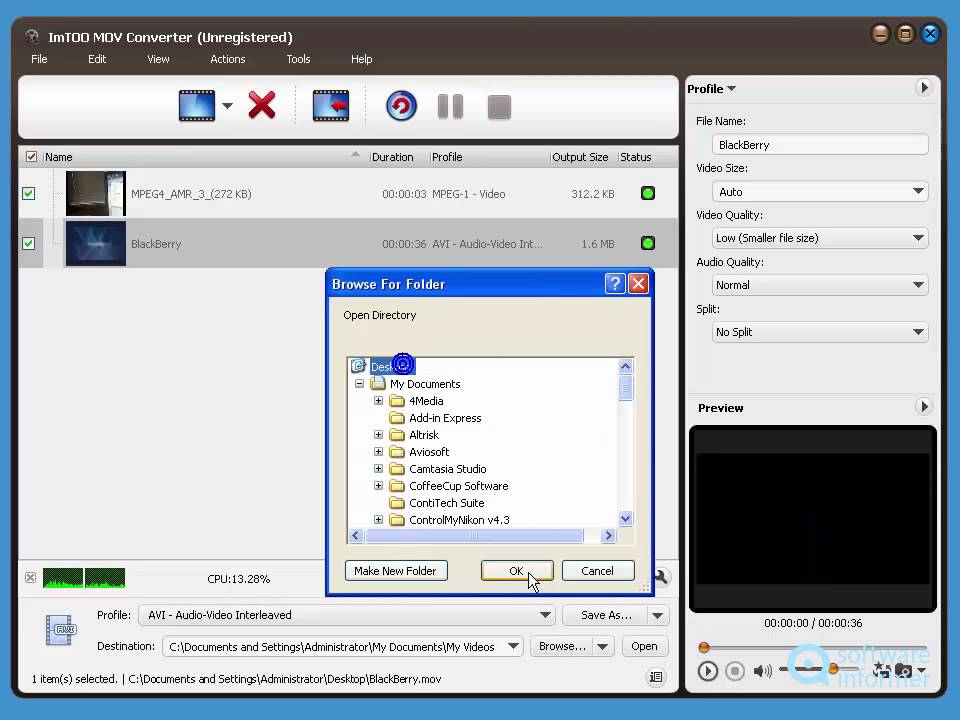Click the File Name input field

pos(820,144)
